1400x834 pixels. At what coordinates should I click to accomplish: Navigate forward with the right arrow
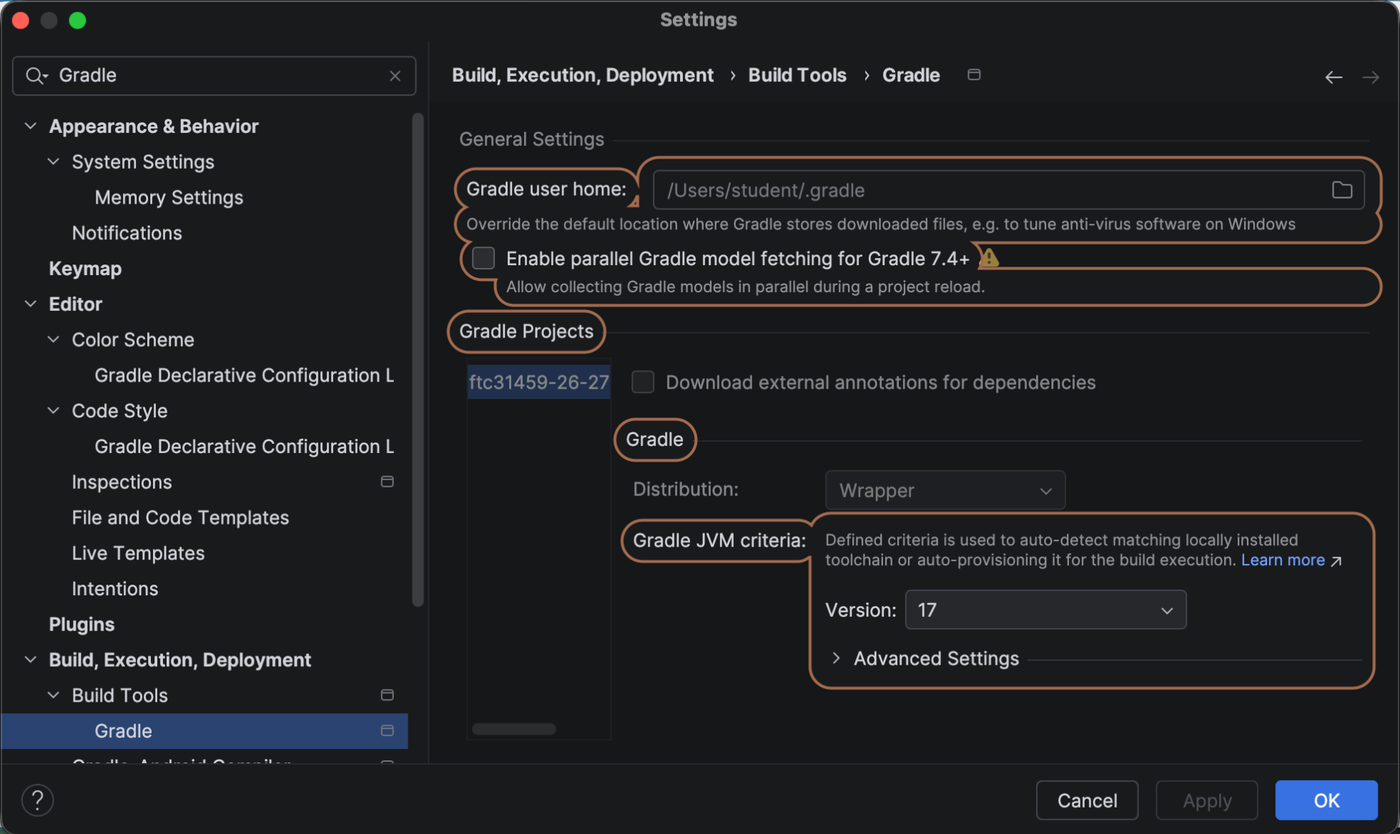1371,77
